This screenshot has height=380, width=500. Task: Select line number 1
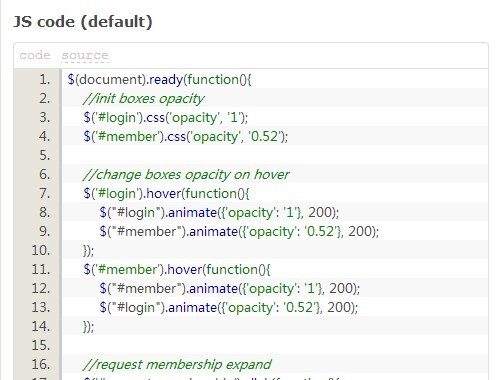pos(44,79)
